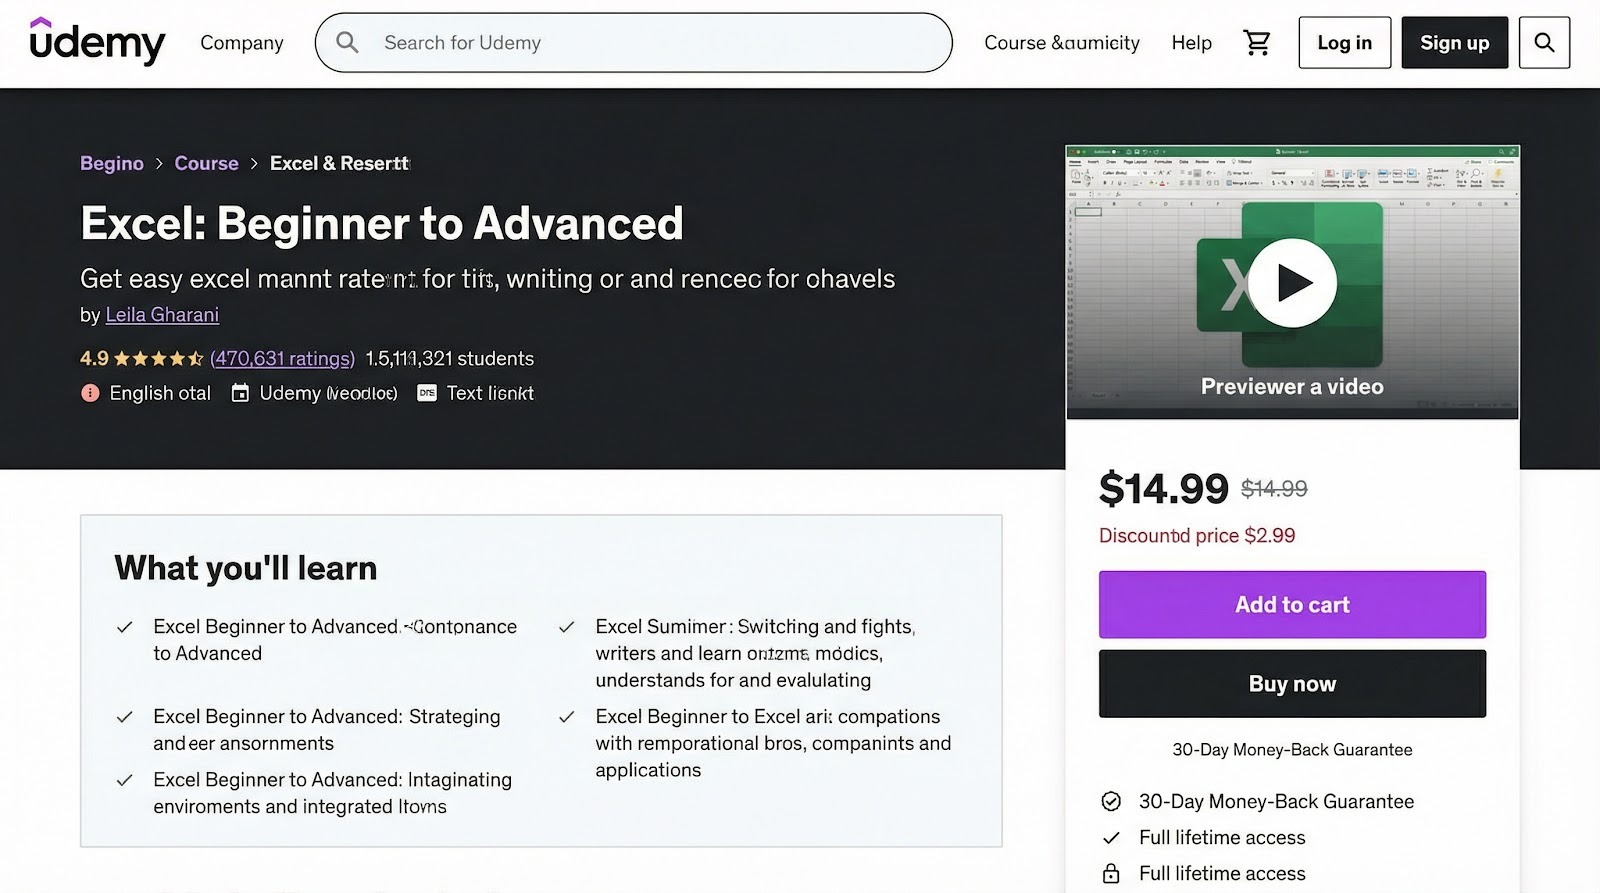This screenshot has width=1600, height=893.
Task: Click the square search button at top right
Action: [x=1544, y=42]
